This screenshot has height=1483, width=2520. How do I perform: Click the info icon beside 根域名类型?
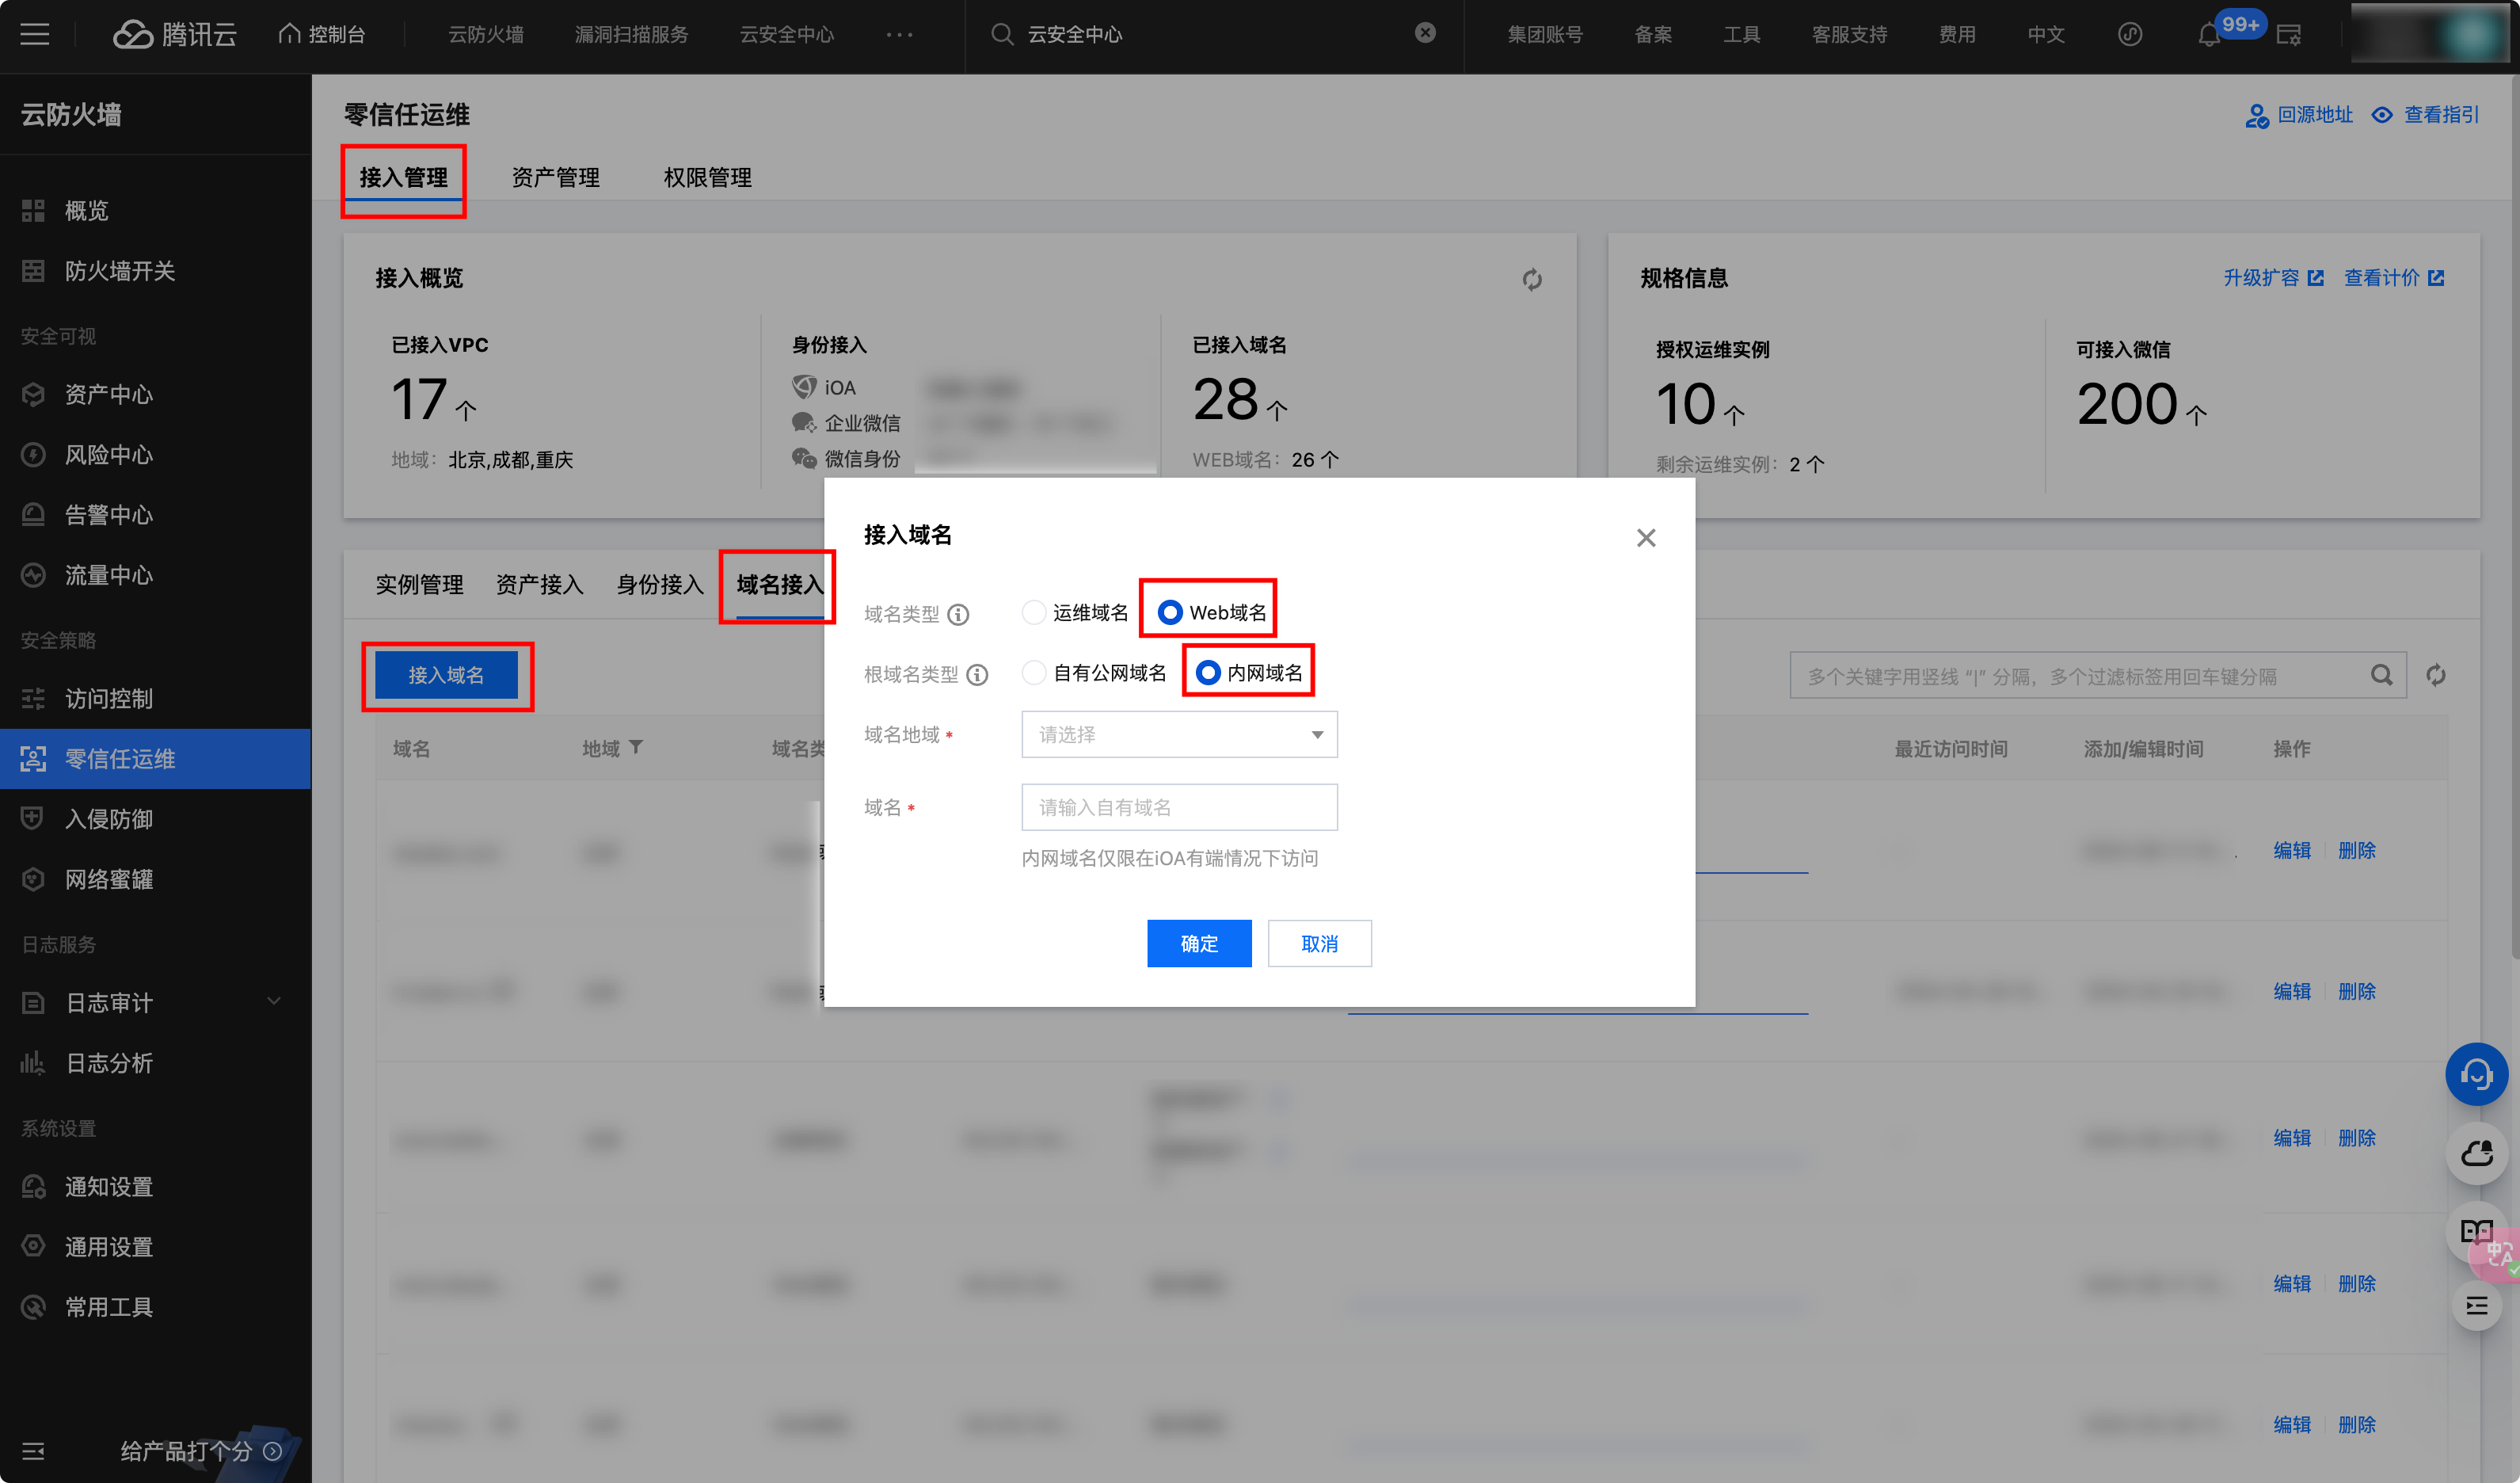pyautogui.click(x=977, y=675)
